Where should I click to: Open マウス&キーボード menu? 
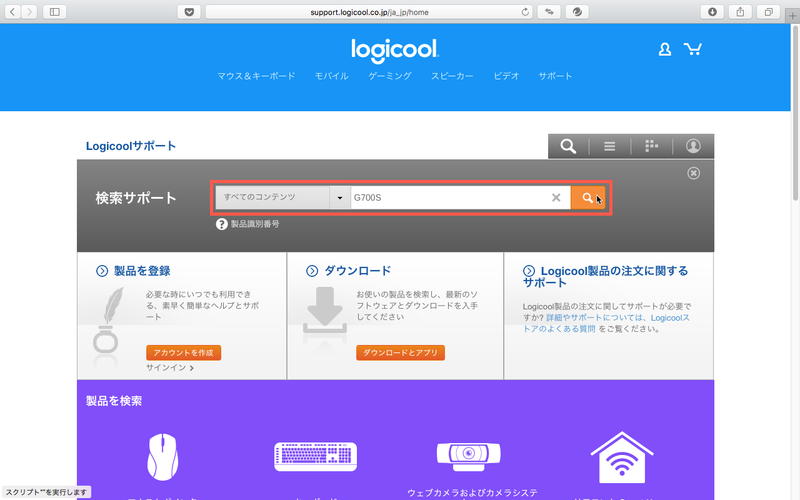256,76
